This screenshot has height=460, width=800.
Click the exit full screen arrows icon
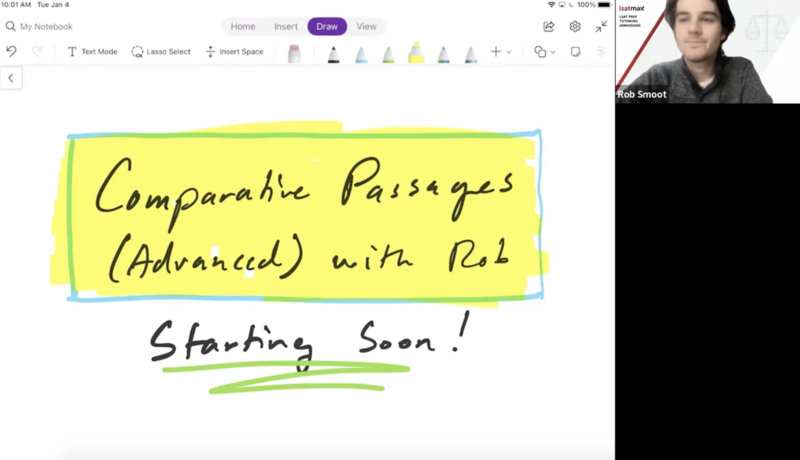(x=601, y=27)
